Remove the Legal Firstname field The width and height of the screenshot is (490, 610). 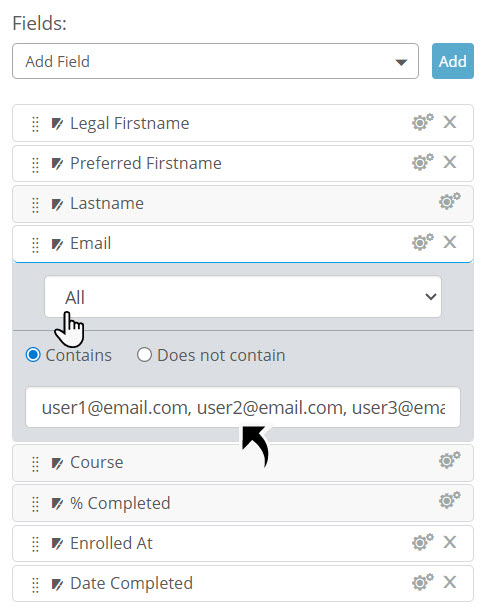pyautogui.click(x=450, y=122)
